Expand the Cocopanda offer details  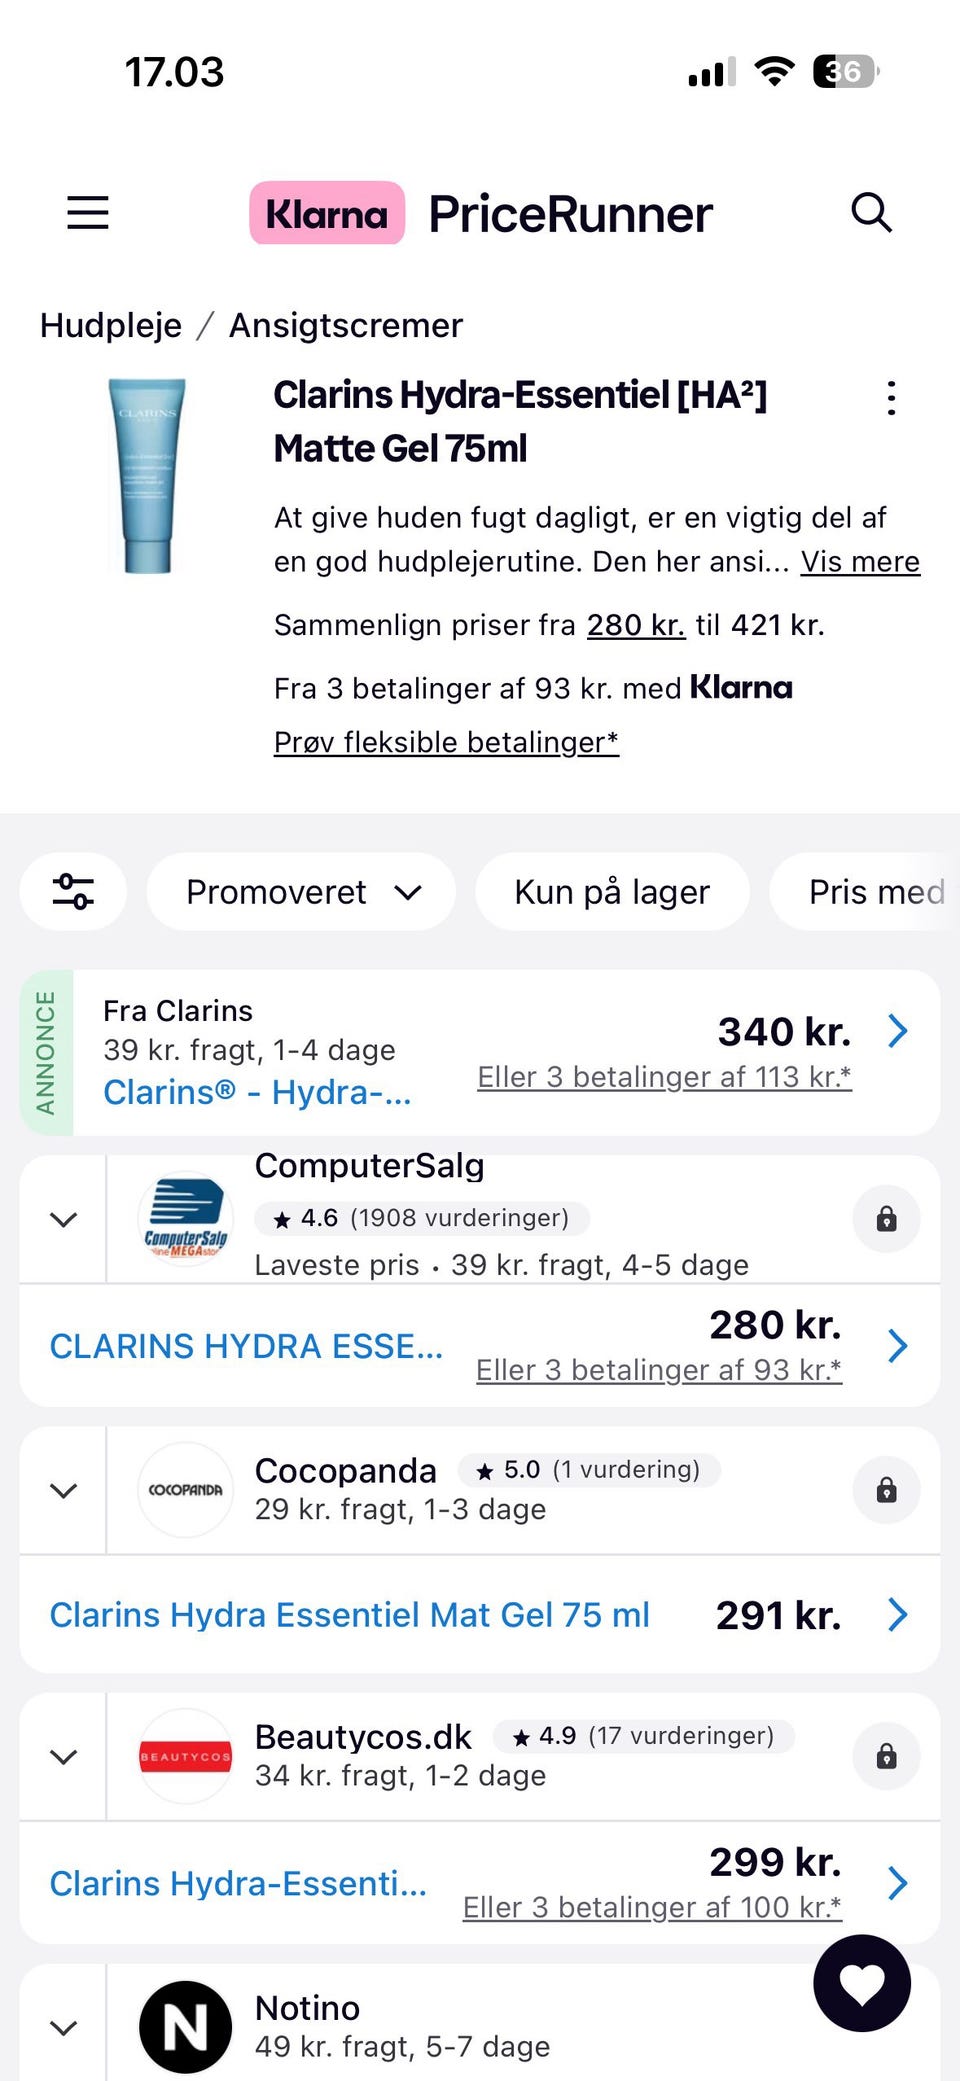(64, 1491)
